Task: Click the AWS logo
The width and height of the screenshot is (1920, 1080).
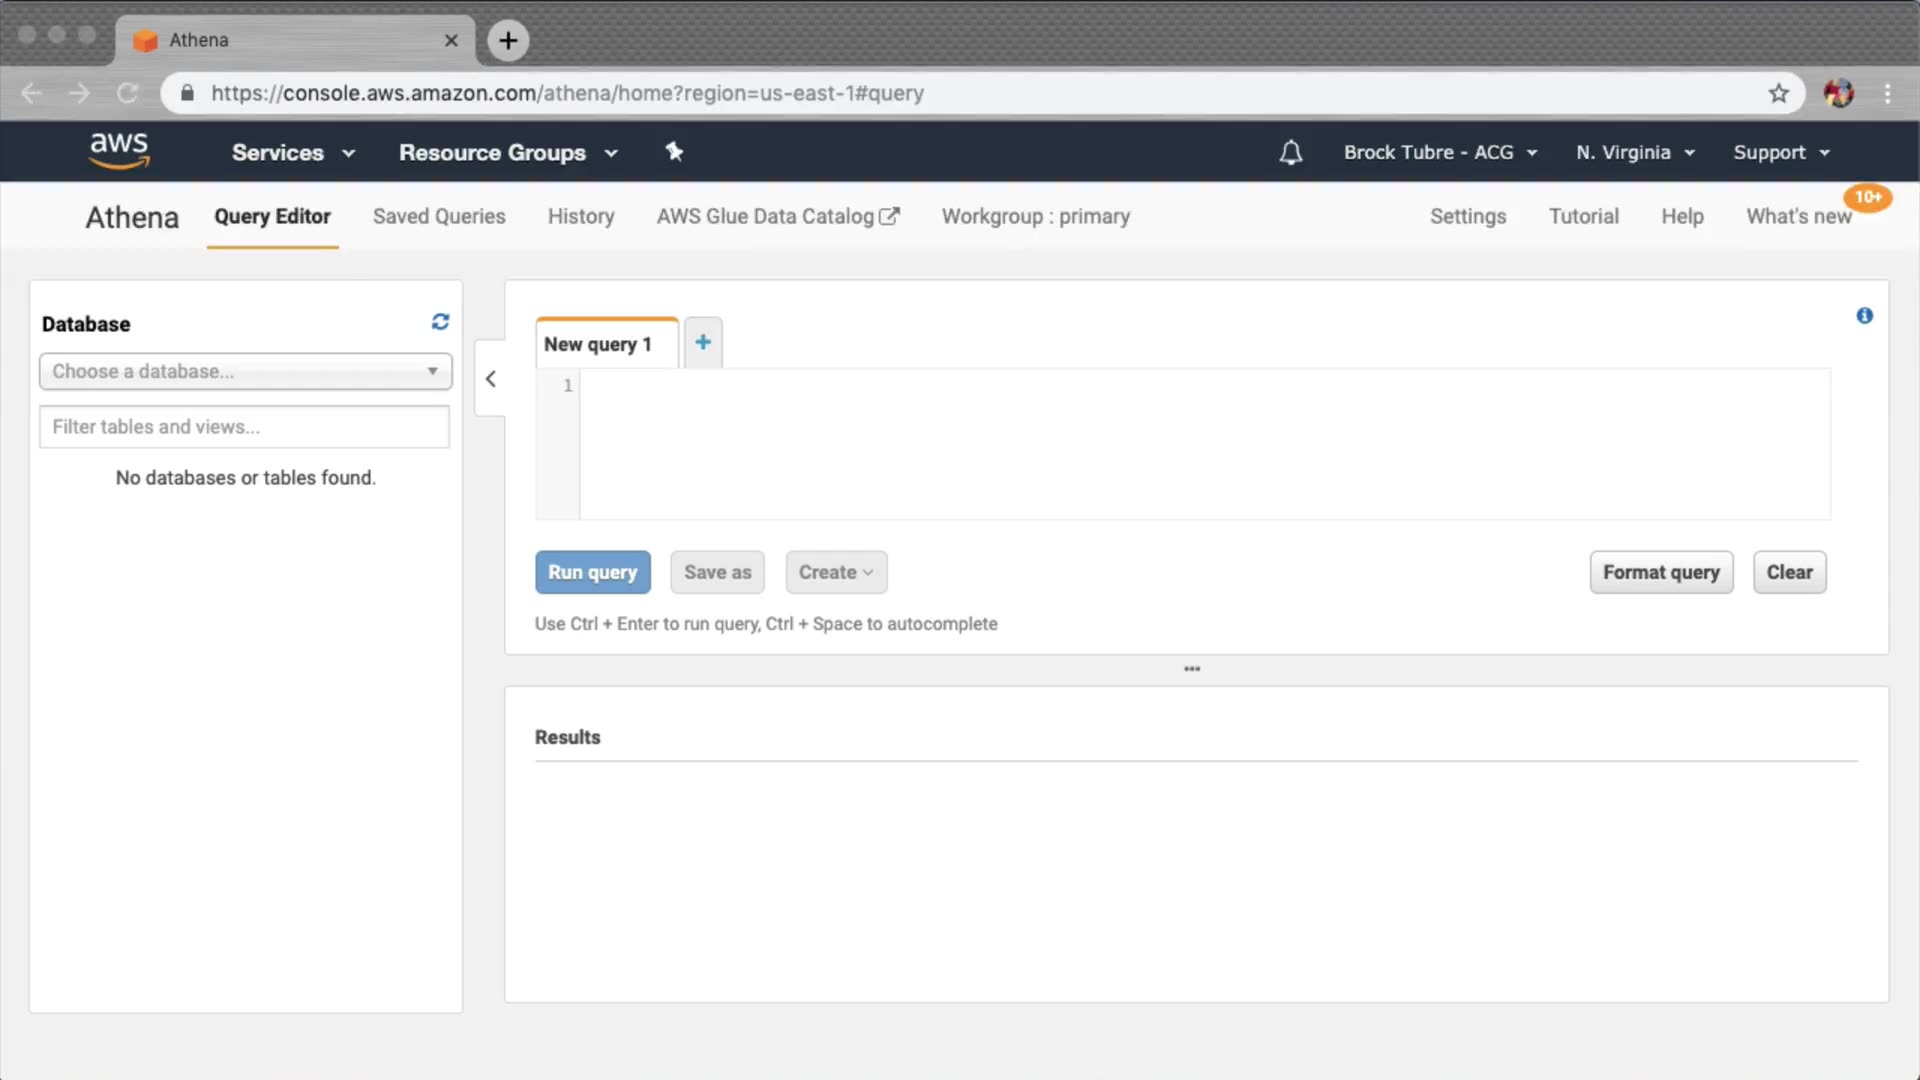Action: pos(119,151)
